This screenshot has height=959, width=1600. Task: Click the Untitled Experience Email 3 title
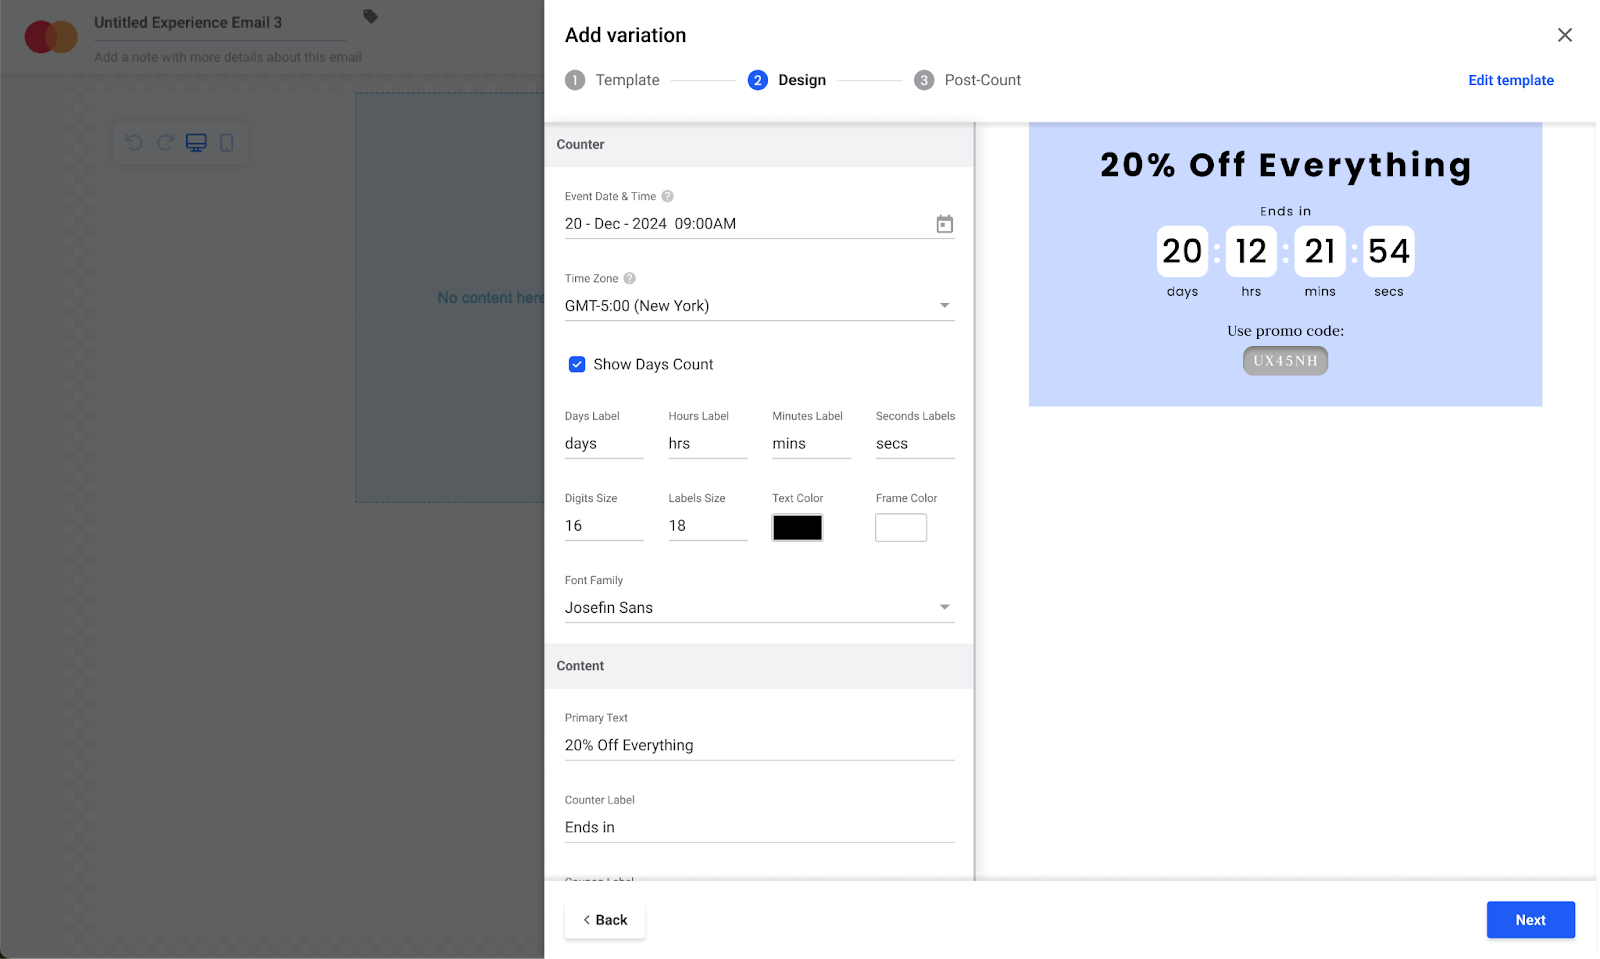[x=188, y=22]
